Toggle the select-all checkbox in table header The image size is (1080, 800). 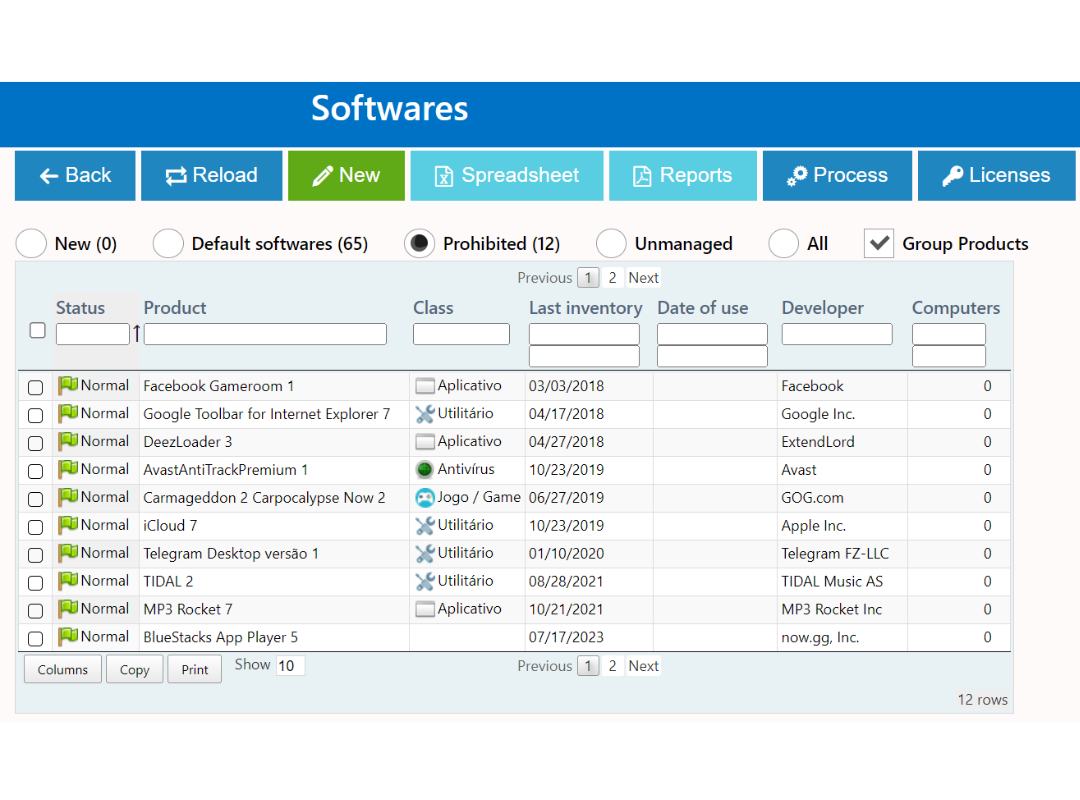coord(37,330)
